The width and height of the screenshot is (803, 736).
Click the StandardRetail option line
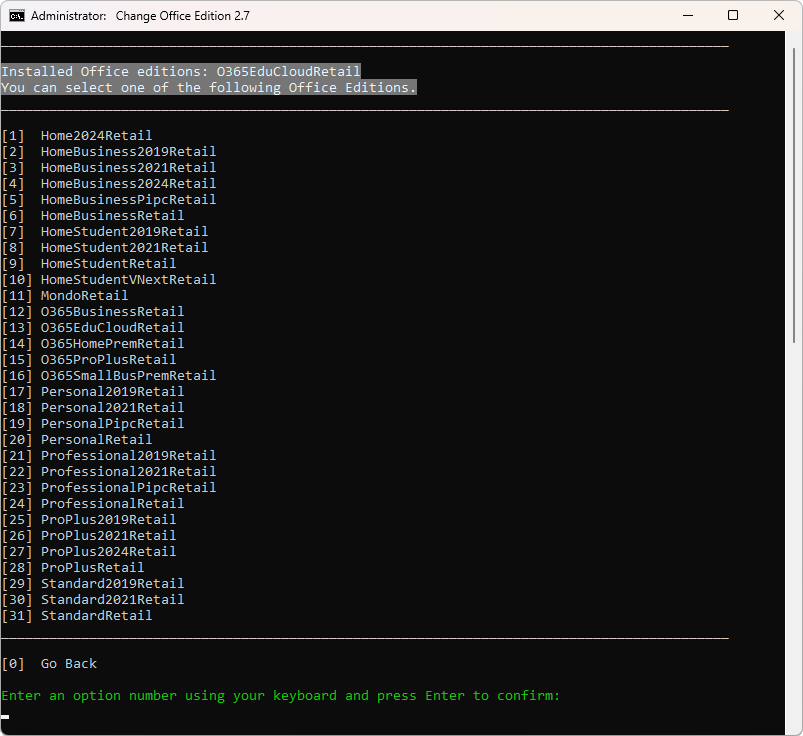coord(96,616)
